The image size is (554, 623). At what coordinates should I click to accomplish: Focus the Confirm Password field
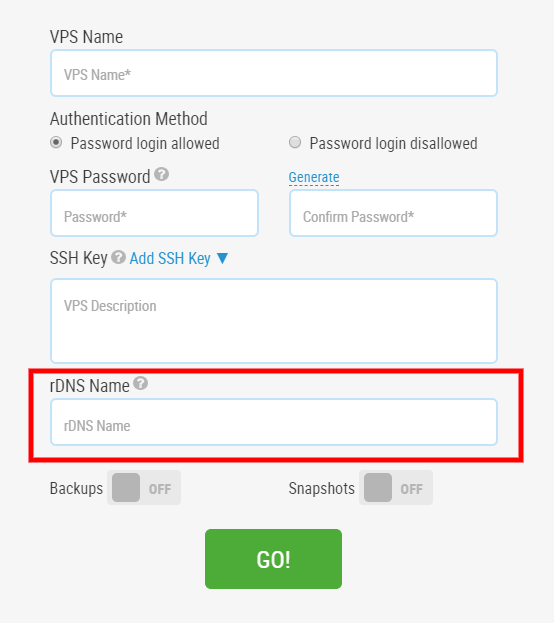(393, 213)
